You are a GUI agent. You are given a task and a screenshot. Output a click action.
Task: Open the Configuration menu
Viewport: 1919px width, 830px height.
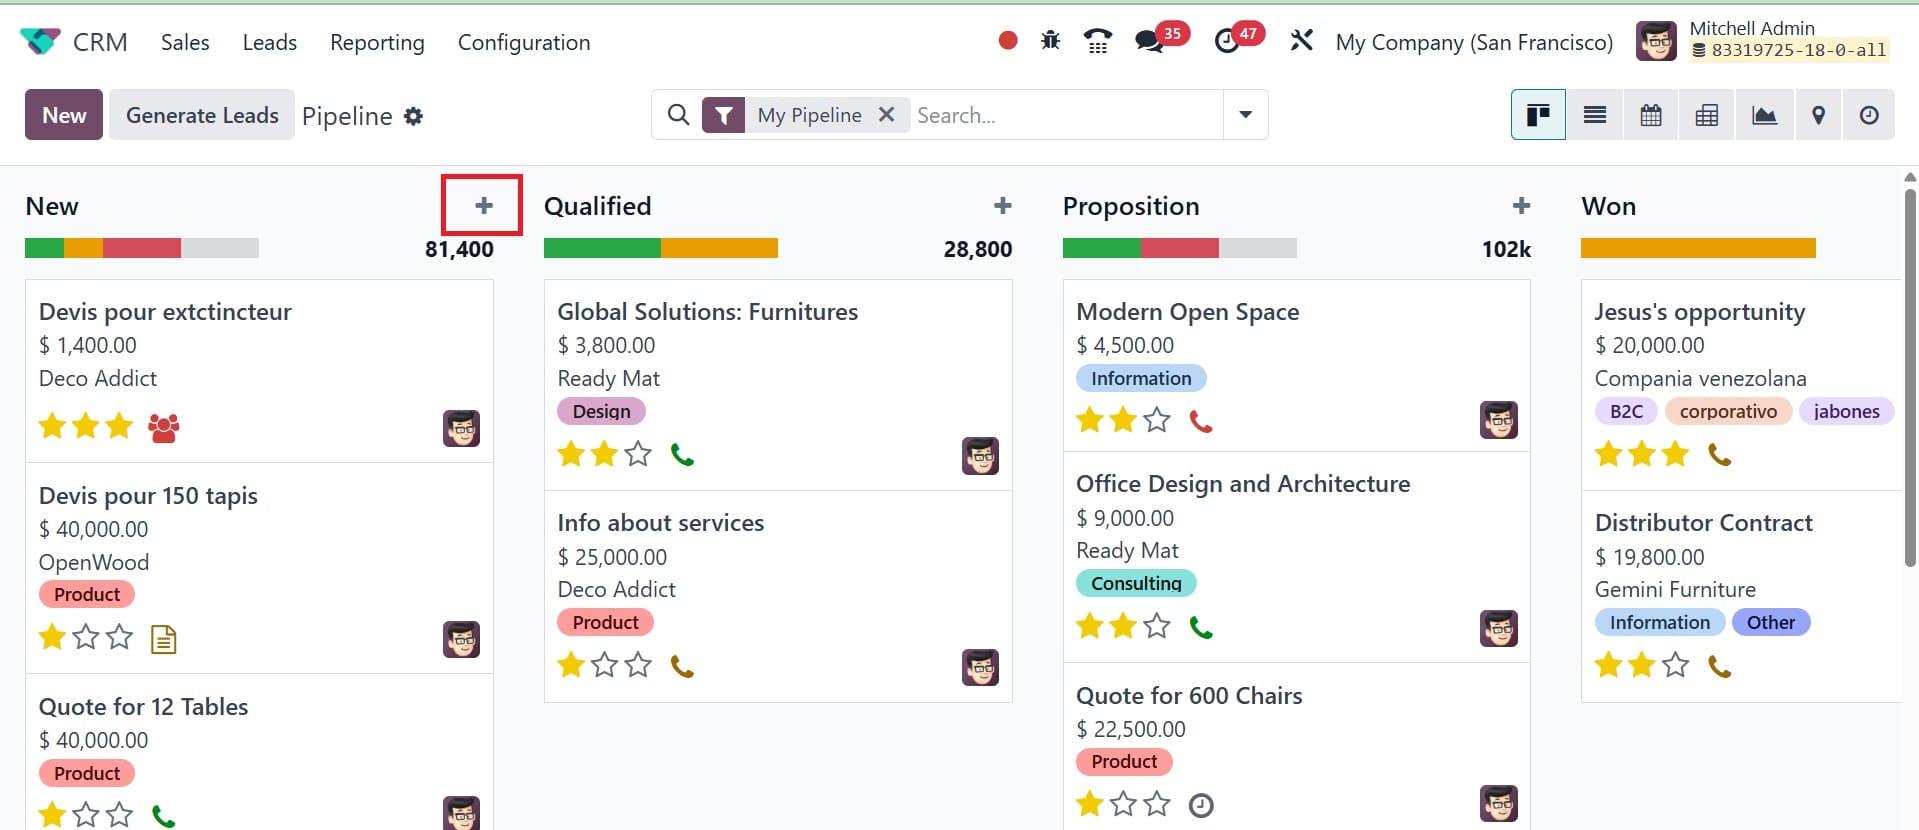(524, 42)
